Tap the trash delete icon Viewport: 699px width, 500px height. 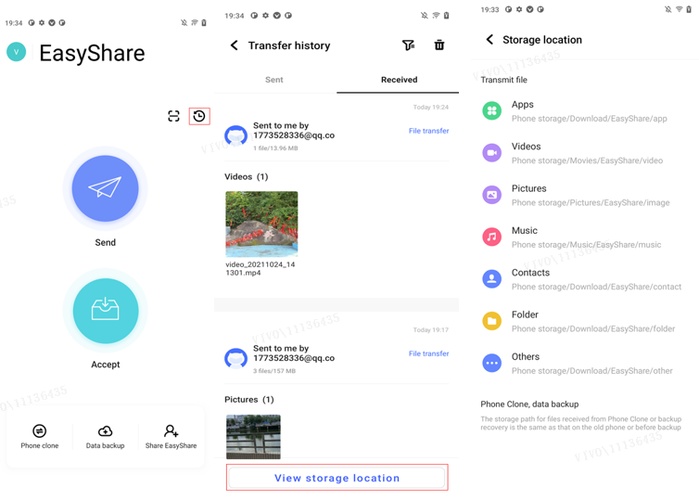439,45
